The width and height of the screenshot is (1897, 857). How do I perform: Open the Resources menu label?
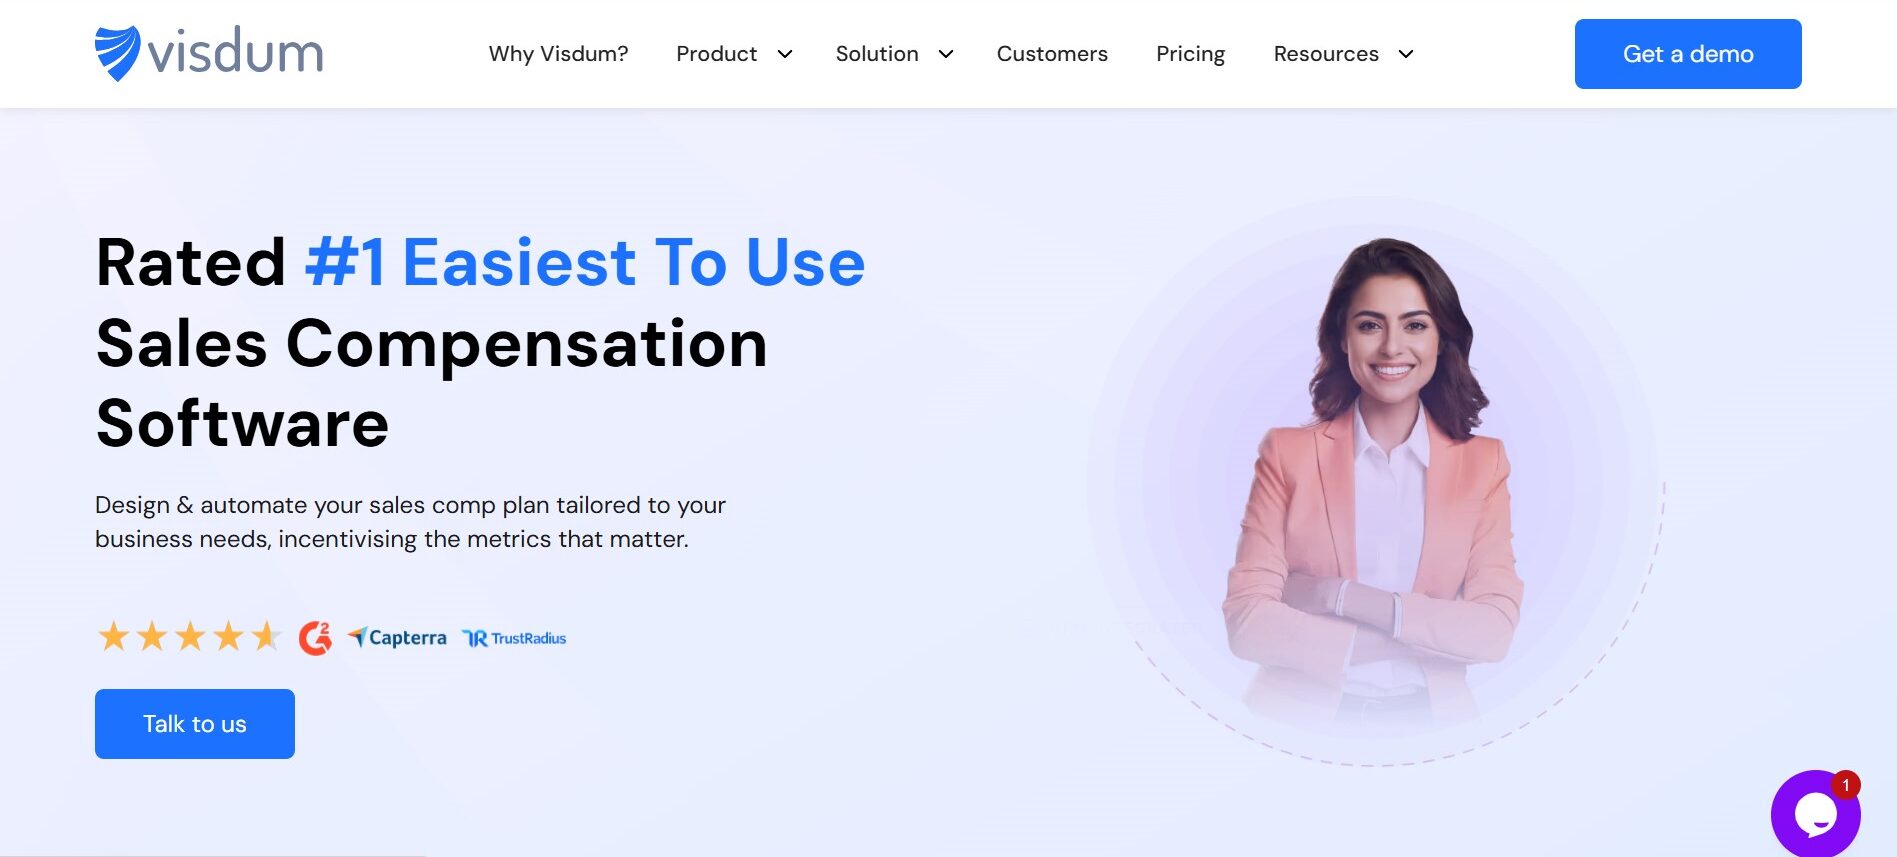tap(1326, 54)
